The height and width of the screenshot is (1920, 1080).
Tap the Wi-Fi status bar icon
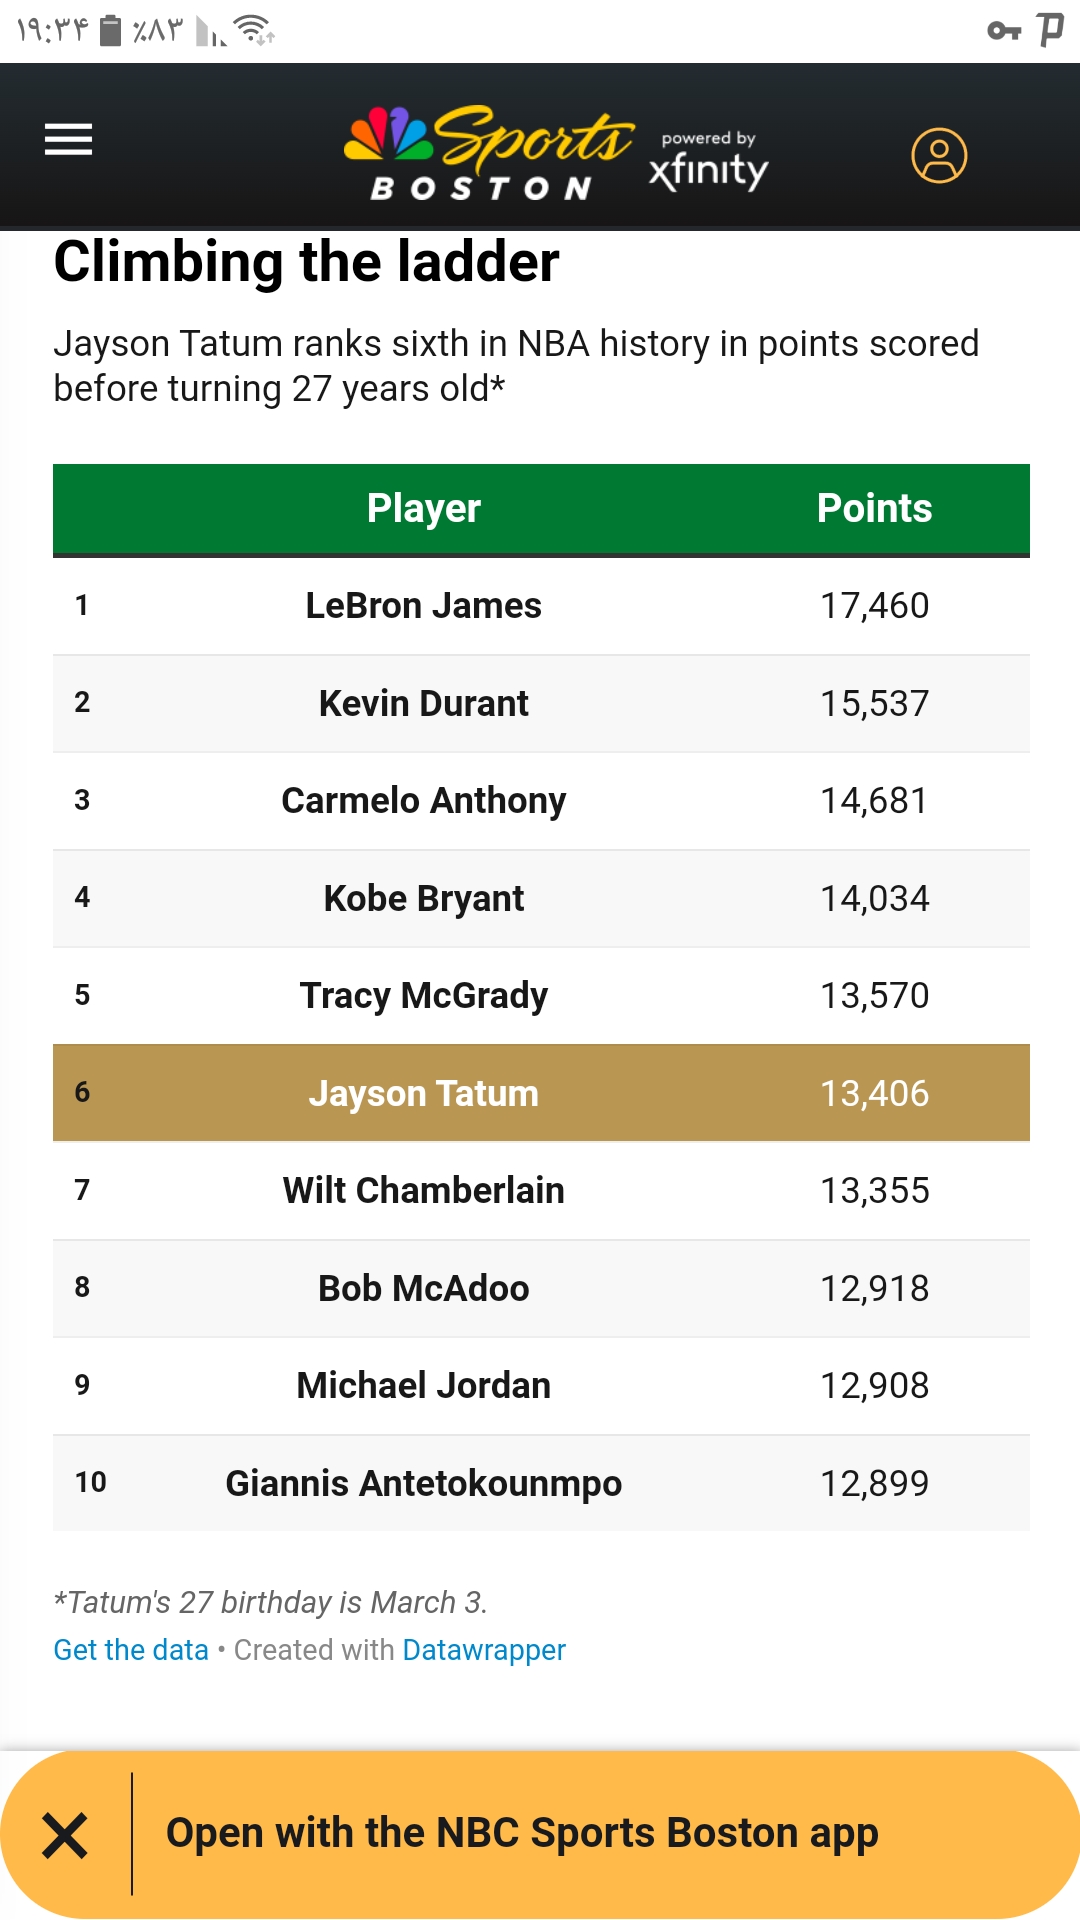tap(255, 31)
